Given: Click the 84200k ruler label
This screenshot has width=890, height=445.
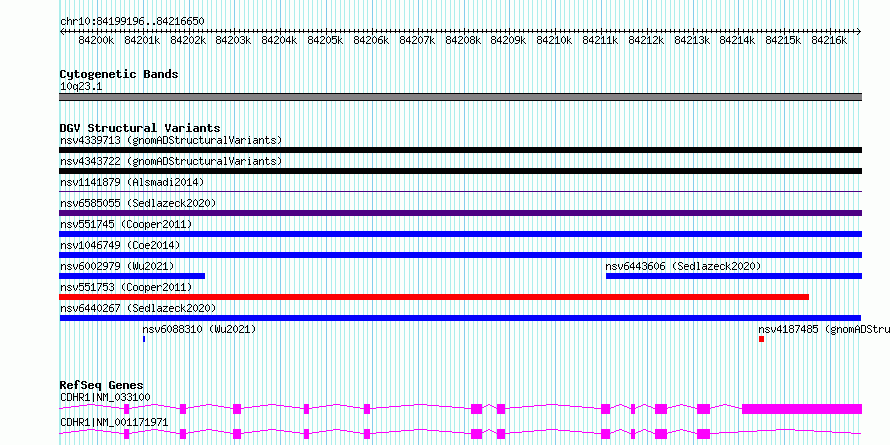Looking at the screenshot, I should point(96,40).
